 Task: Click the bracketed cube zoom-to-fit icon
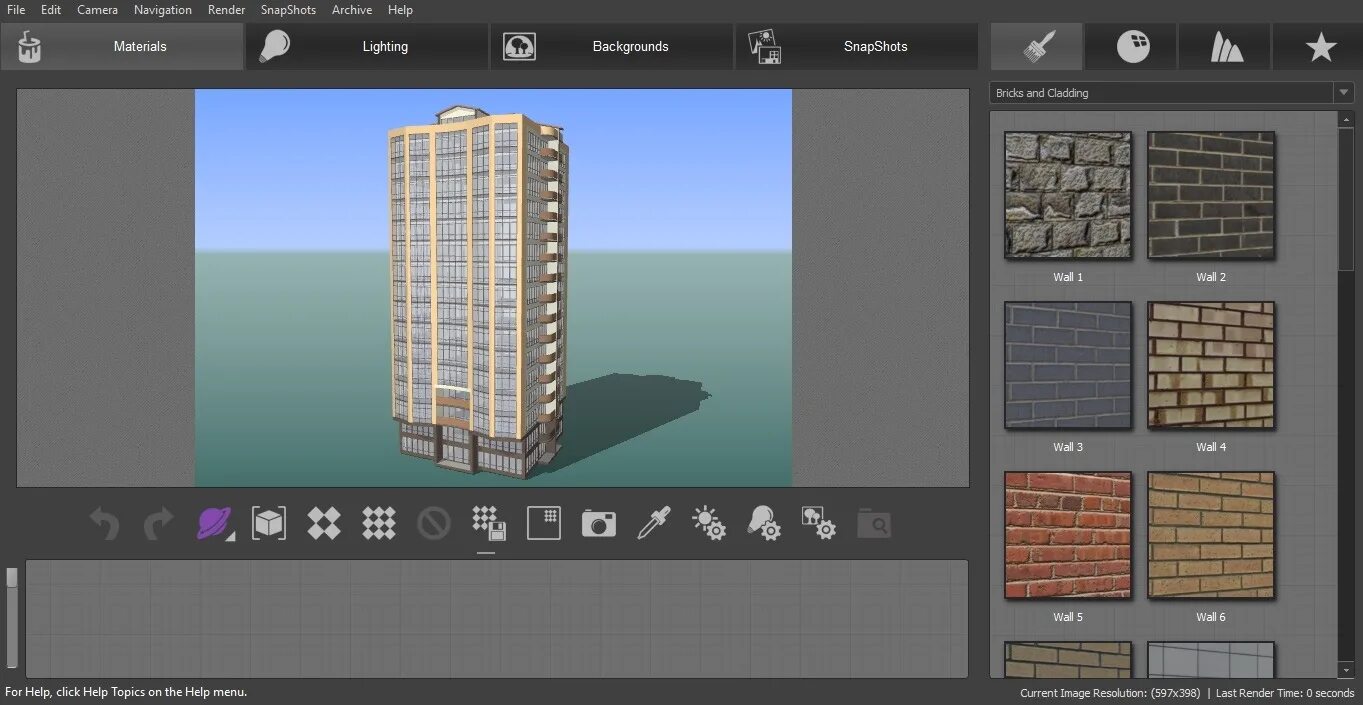pos(269,523)
